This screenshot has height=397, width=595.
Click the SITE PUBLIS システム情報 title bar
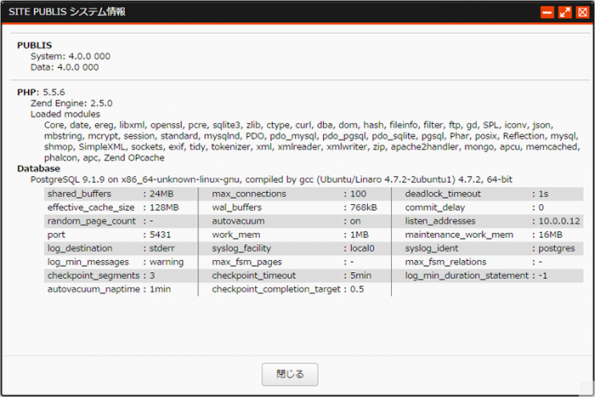[x=266, y=12]
